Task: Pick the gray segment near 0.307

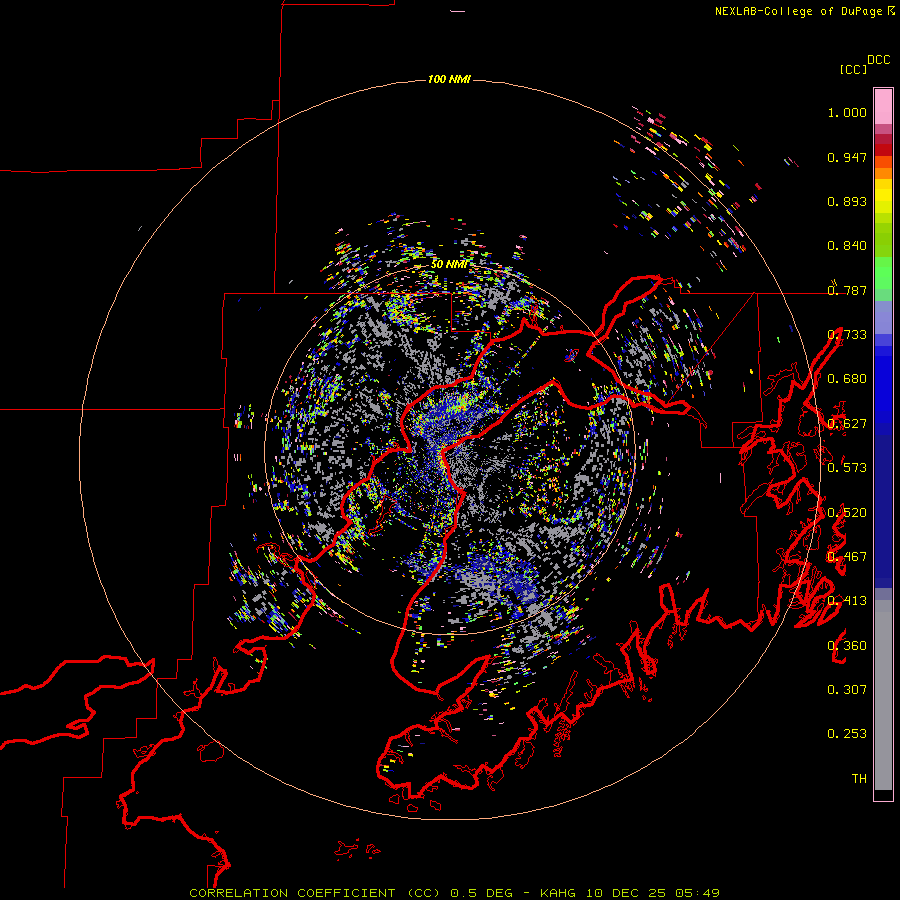Action: click(883, 695)
